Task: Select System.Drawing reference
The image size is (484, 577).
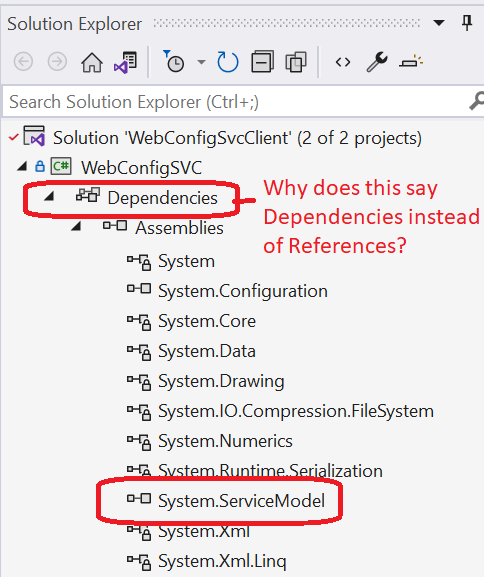Action: click(x=221, y=382)
